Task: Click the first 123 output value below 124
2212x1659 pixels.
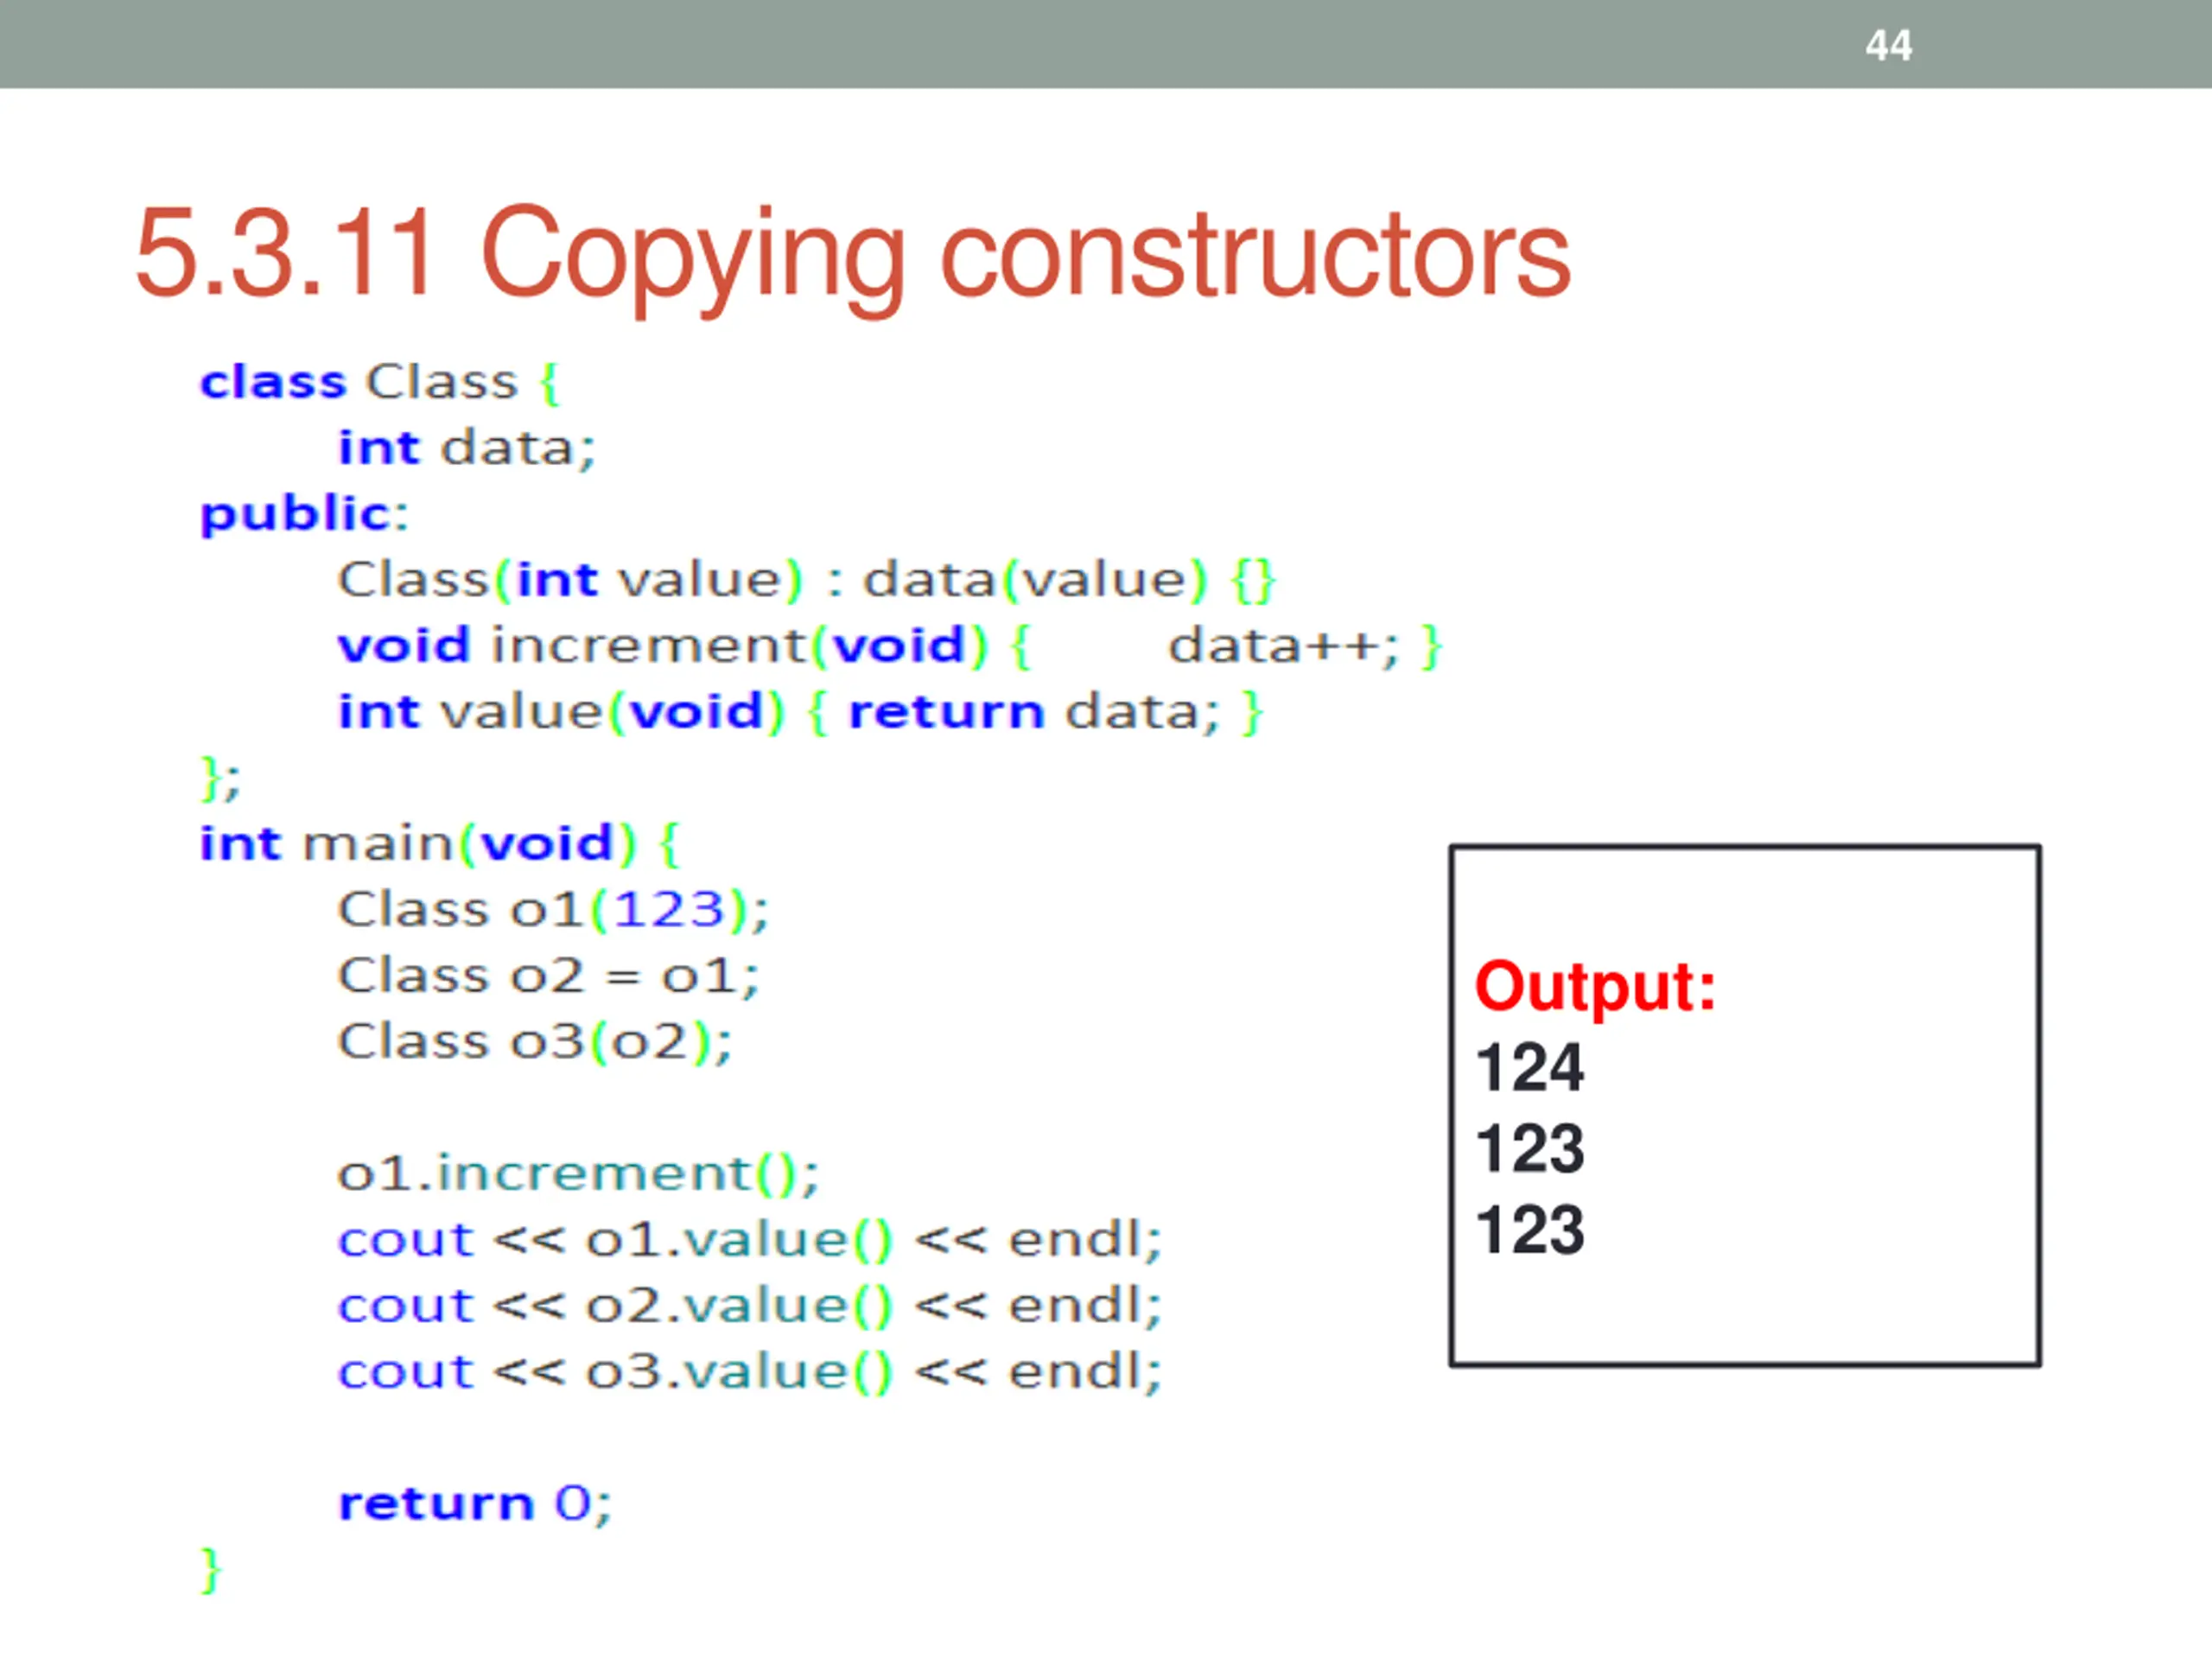Action: (1530, 1149)
